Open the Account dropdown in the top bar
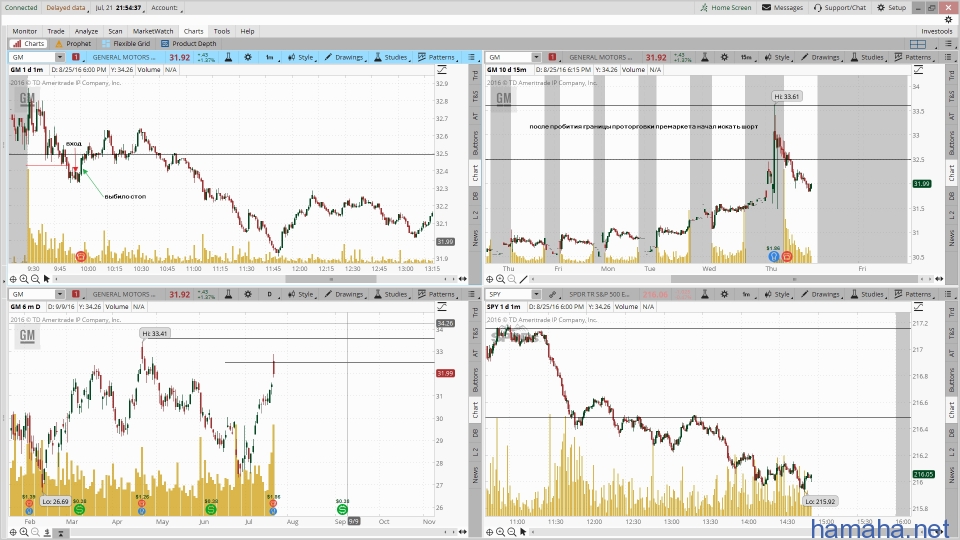Image resolution: width=960 pixels, height=540 pixels. tap(167, 7)
